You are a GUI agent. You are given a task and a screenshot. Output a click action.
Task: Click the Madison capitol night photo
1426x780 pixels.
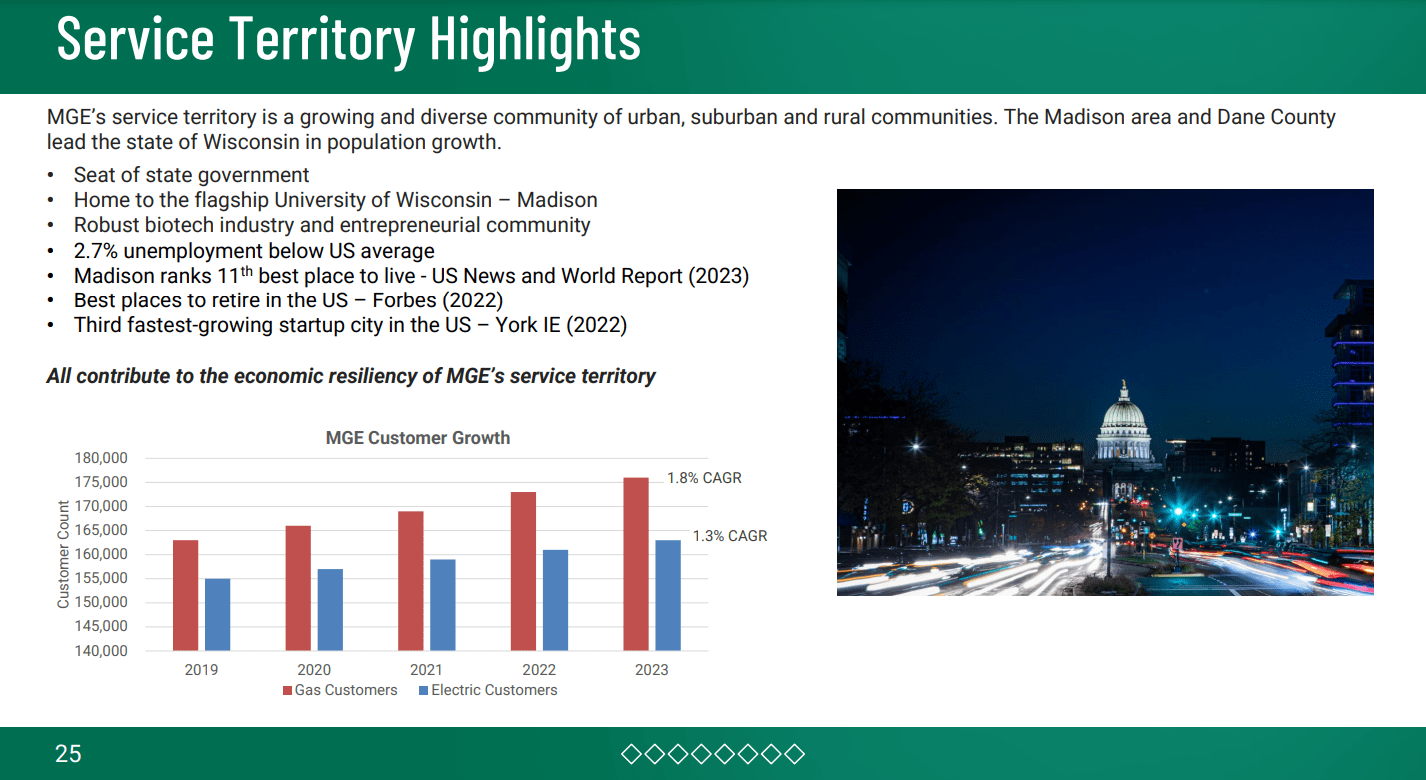1104,394
